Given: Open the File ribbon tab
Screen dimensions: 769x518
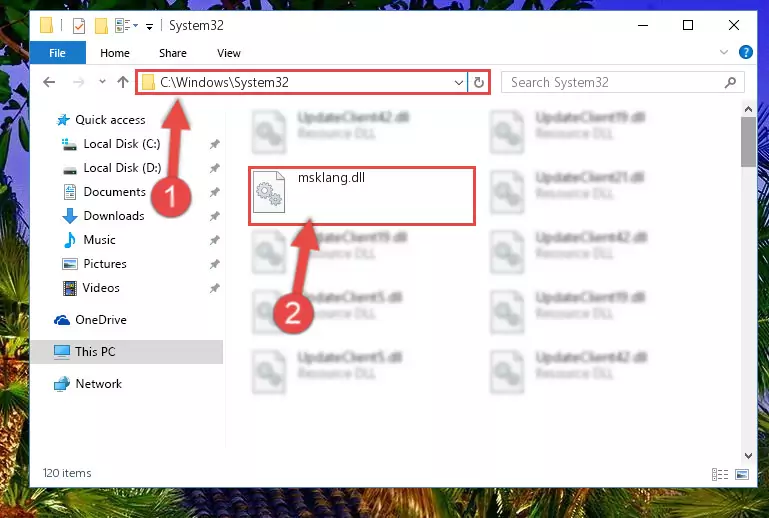Looking at the screenshot, I should 57,53.
